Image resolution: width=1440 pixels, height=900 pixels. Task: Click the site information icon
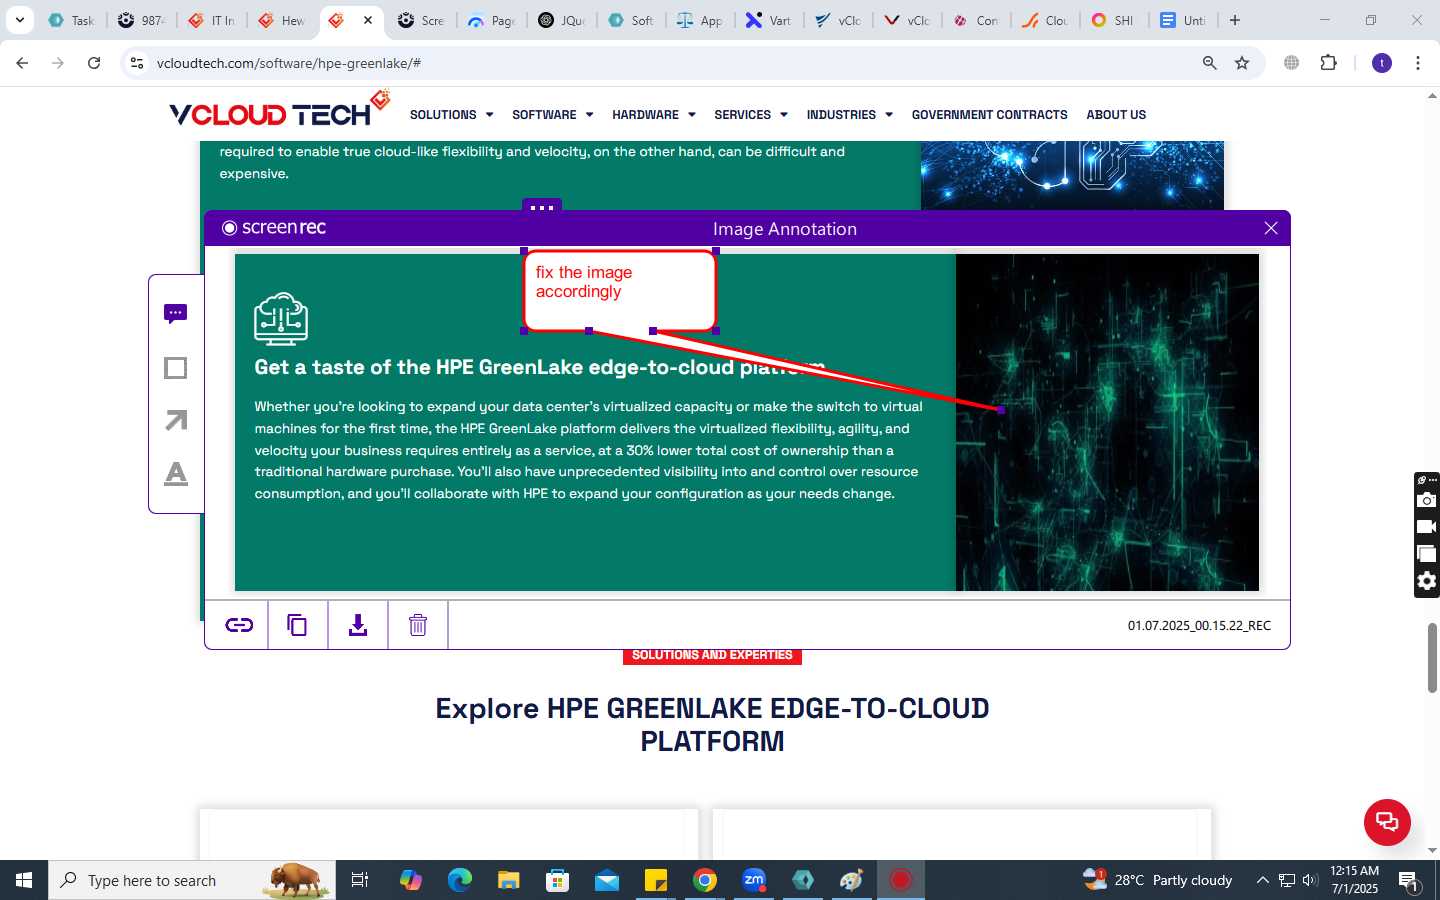tap(137, 63)
